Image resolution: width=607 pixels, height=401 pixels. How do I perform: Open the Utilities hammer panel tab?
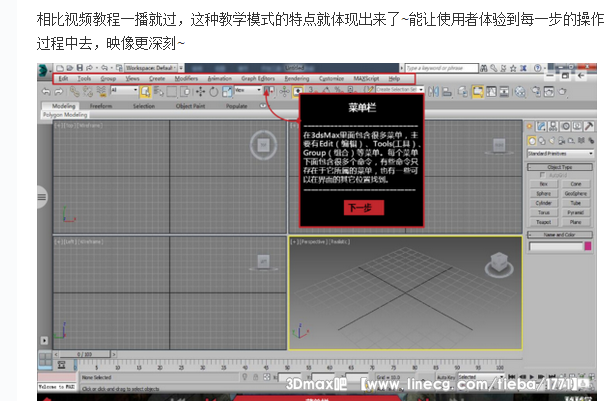(x=589, y=126)
